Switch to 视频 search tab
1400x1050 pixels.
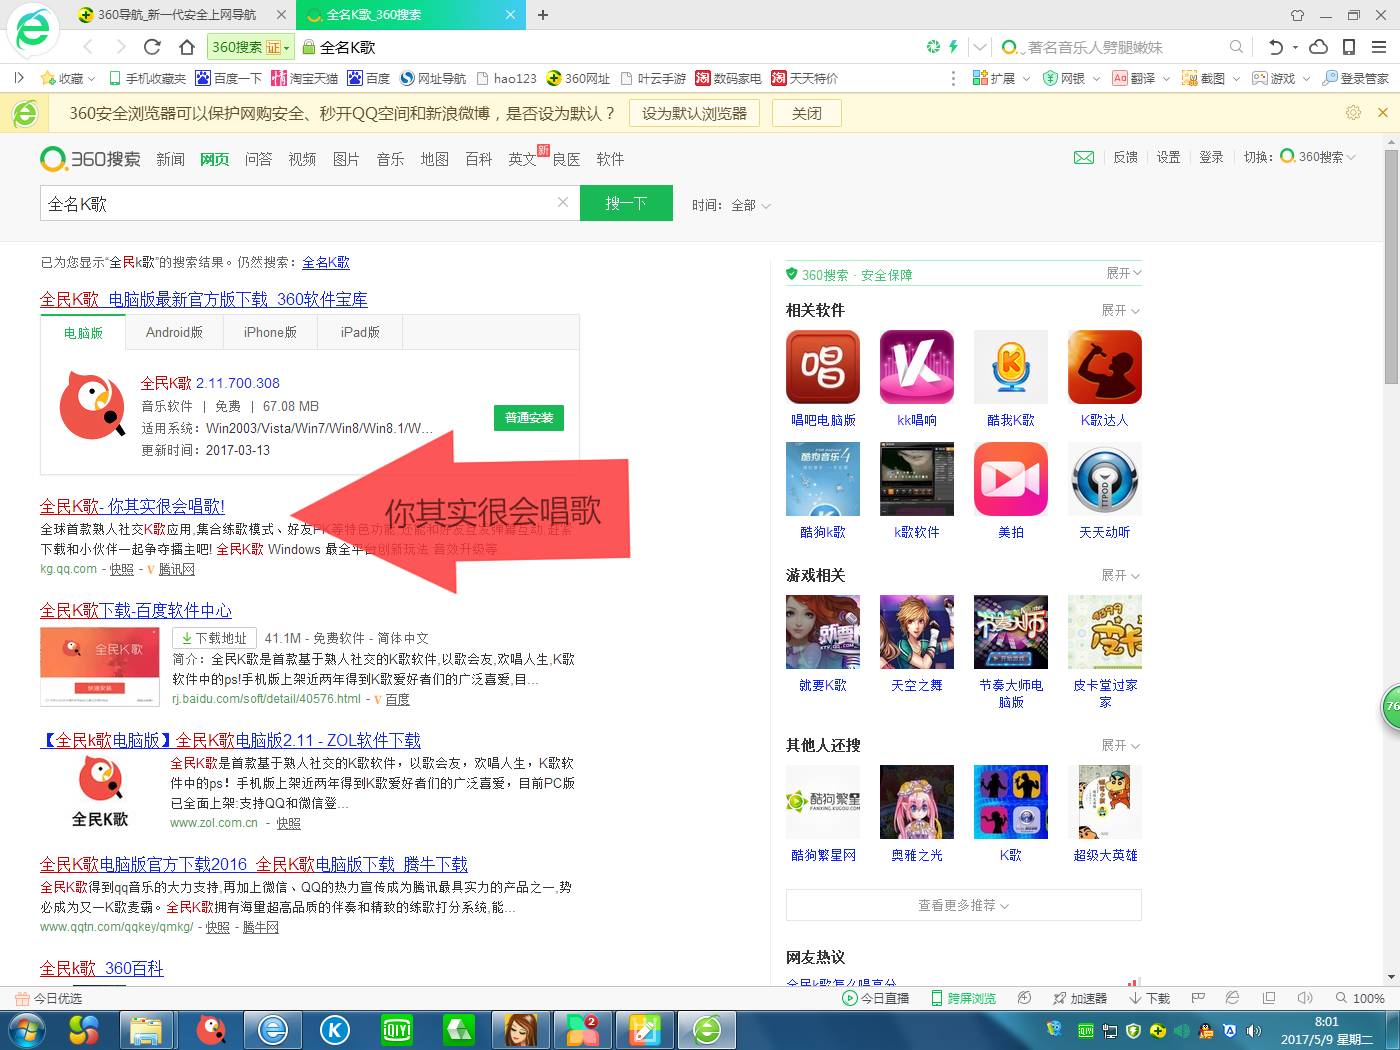(x=302, y=159)
